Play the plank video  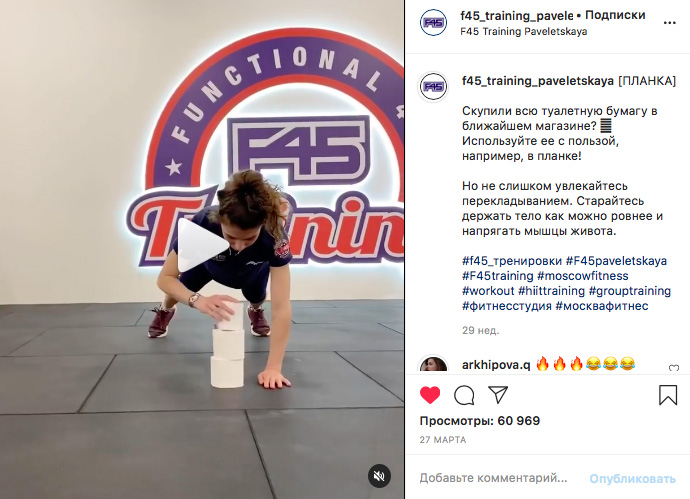[x=202, y=245]
